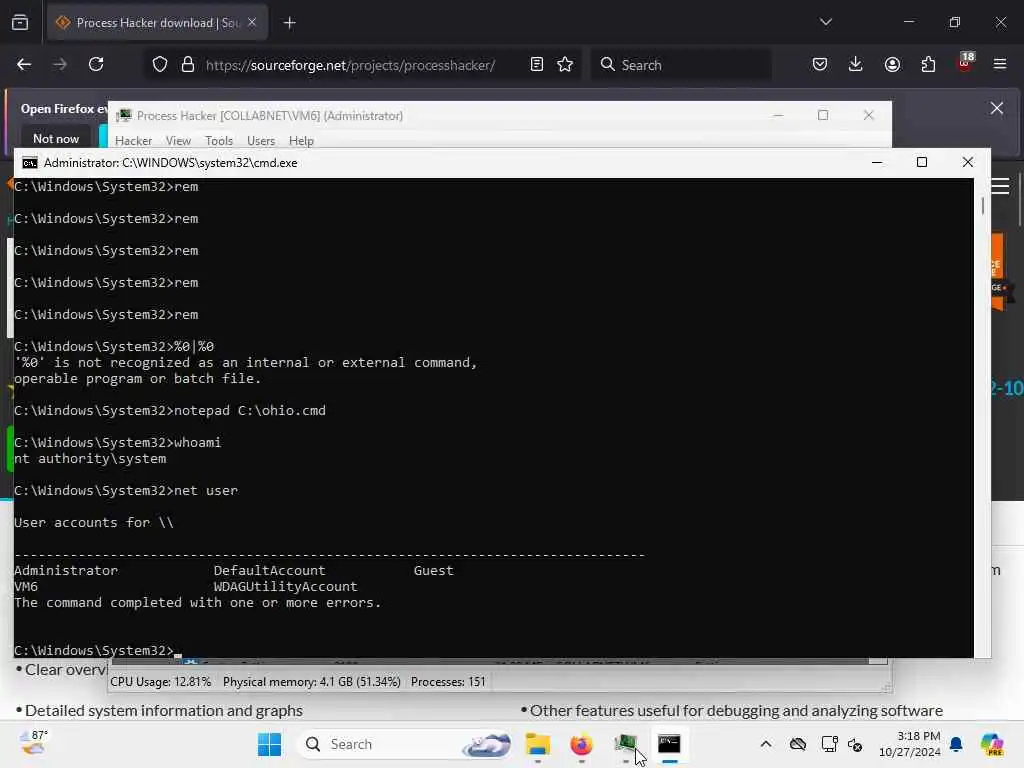Open File Explorer from taskbar
This screenshot has width=1024, height=768.
[x=537, y=744]
